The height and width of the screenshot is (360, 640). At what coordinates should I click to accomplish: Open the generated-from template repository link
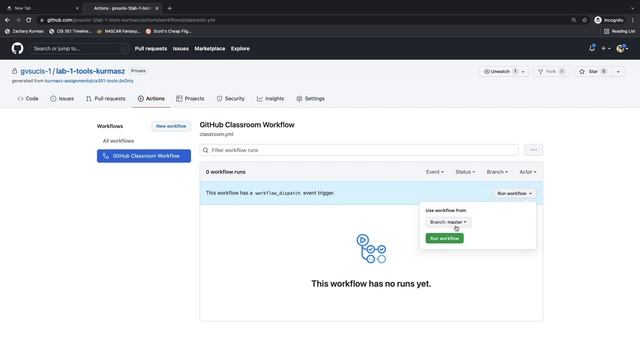tap(89, 81)
